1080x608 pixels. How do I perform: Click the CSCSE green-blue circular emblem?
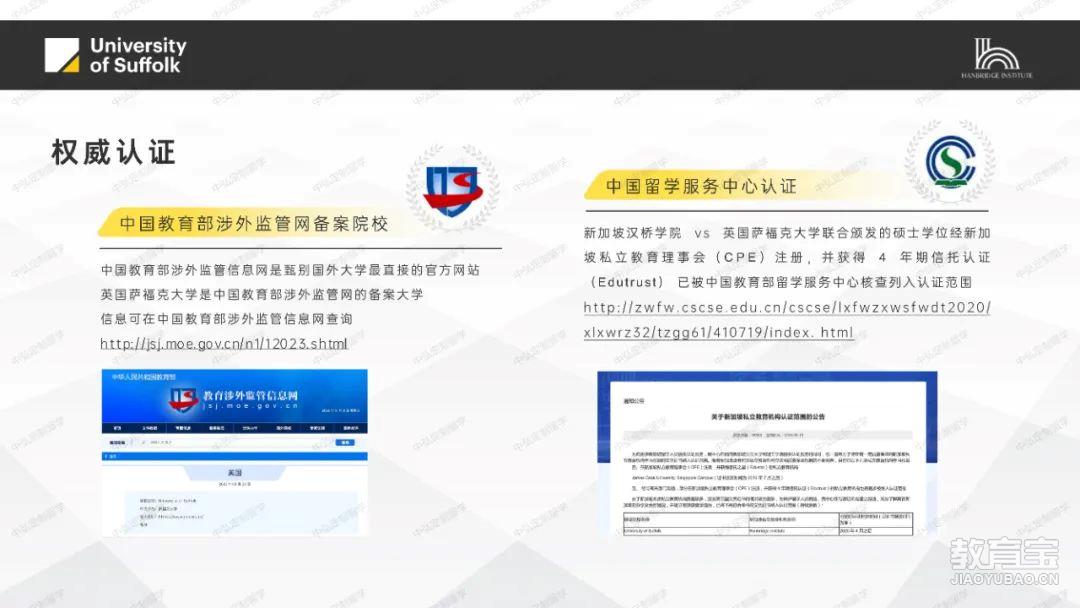point(950,161)
